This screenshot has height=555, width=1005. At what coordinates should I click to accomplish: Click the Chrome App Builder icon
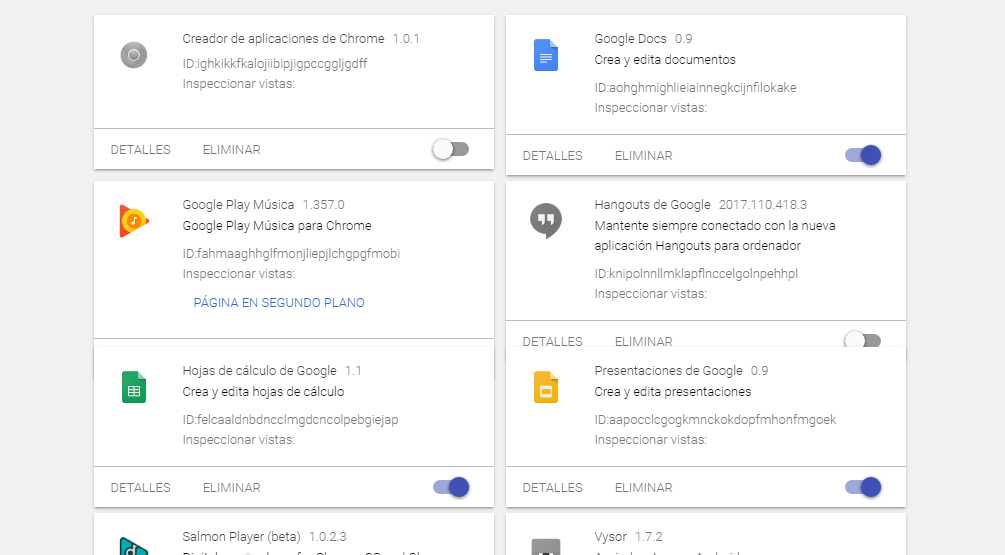134,55
